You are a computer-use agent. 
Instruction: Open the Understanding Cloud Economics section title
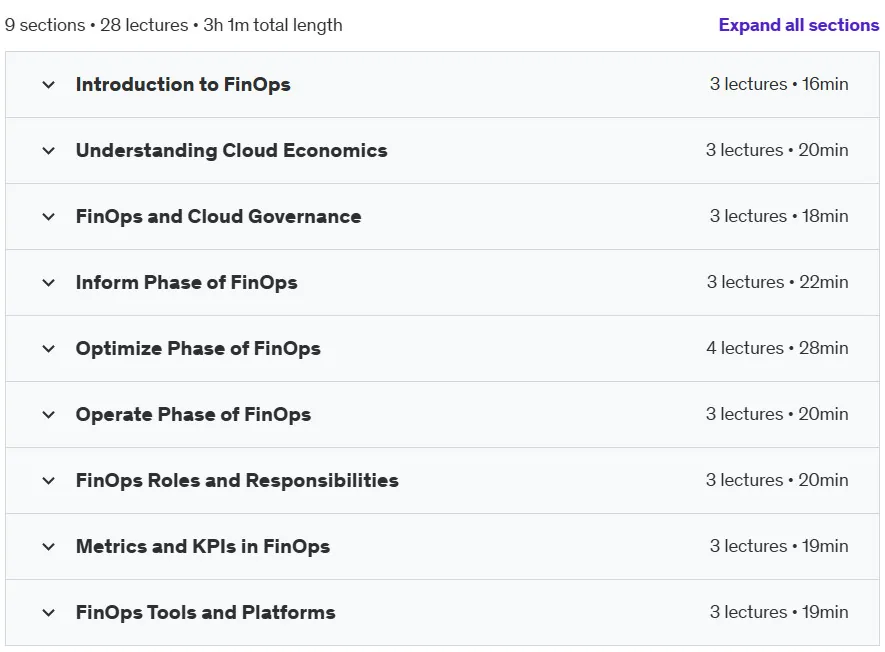pyautogui.click(x=231, y=151)
